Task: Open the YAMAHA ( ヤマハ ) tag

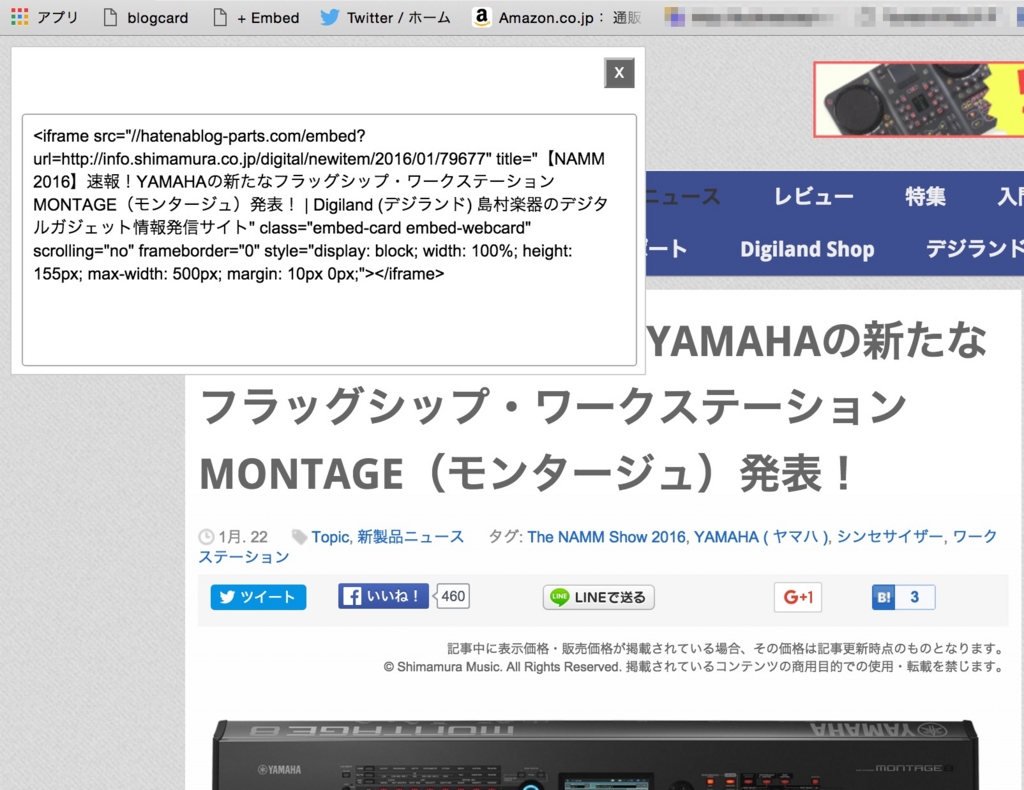Action: click(x=761, y=537)
